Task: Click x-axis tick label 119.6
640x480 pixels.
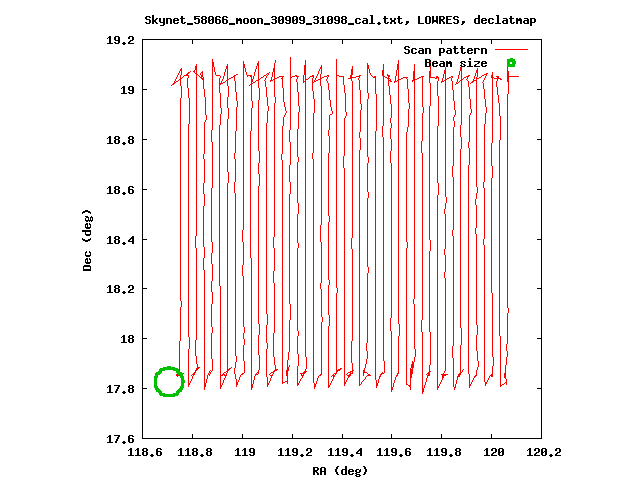Action: coord(394,452)
